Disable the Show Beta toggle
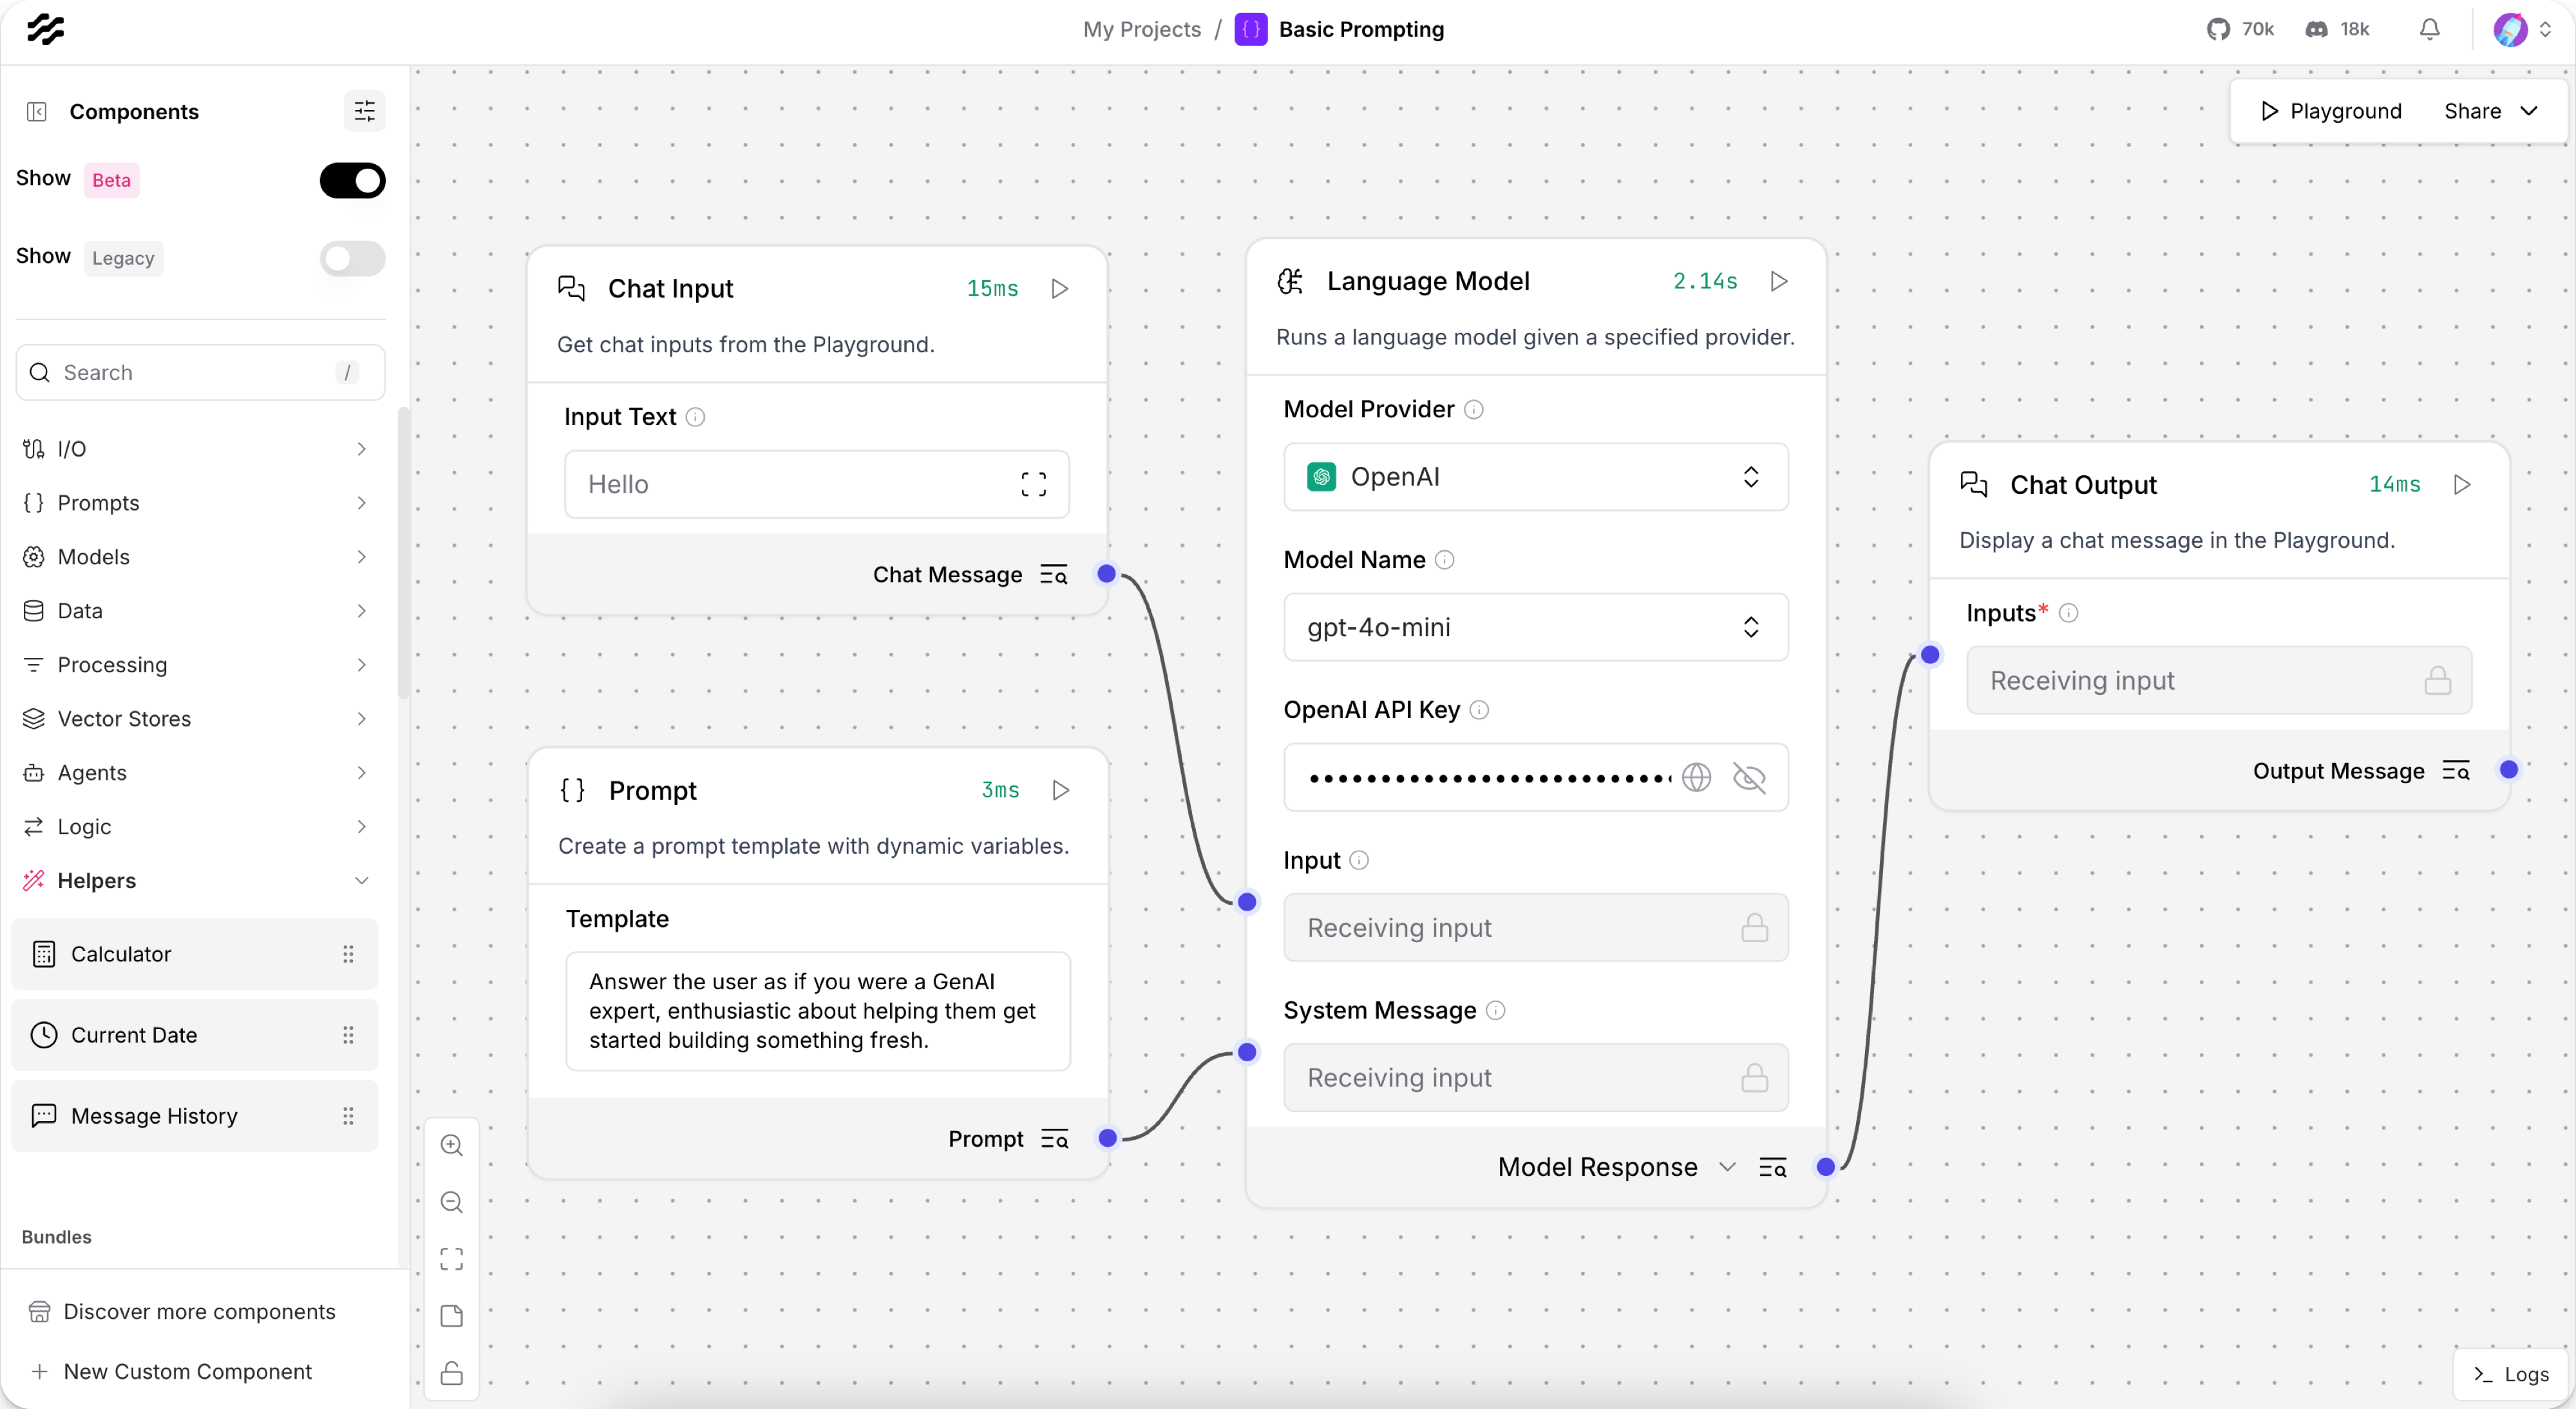This screenshot has height=1409, width=2576. coord(352,180)
